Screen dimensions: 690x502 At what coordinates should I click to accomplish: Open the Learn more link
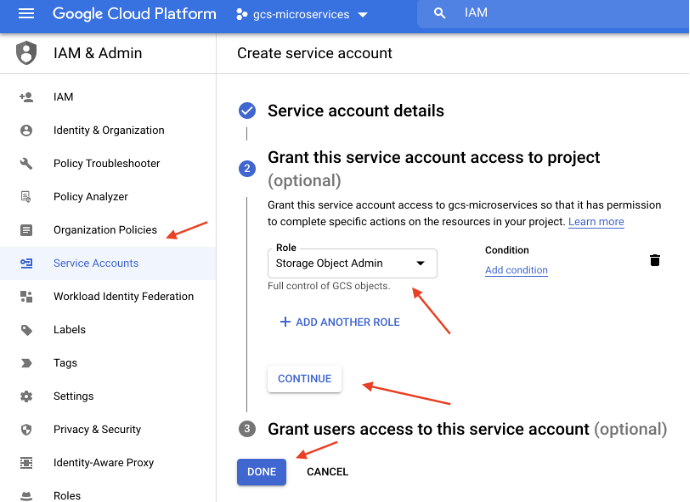(596, 221)
